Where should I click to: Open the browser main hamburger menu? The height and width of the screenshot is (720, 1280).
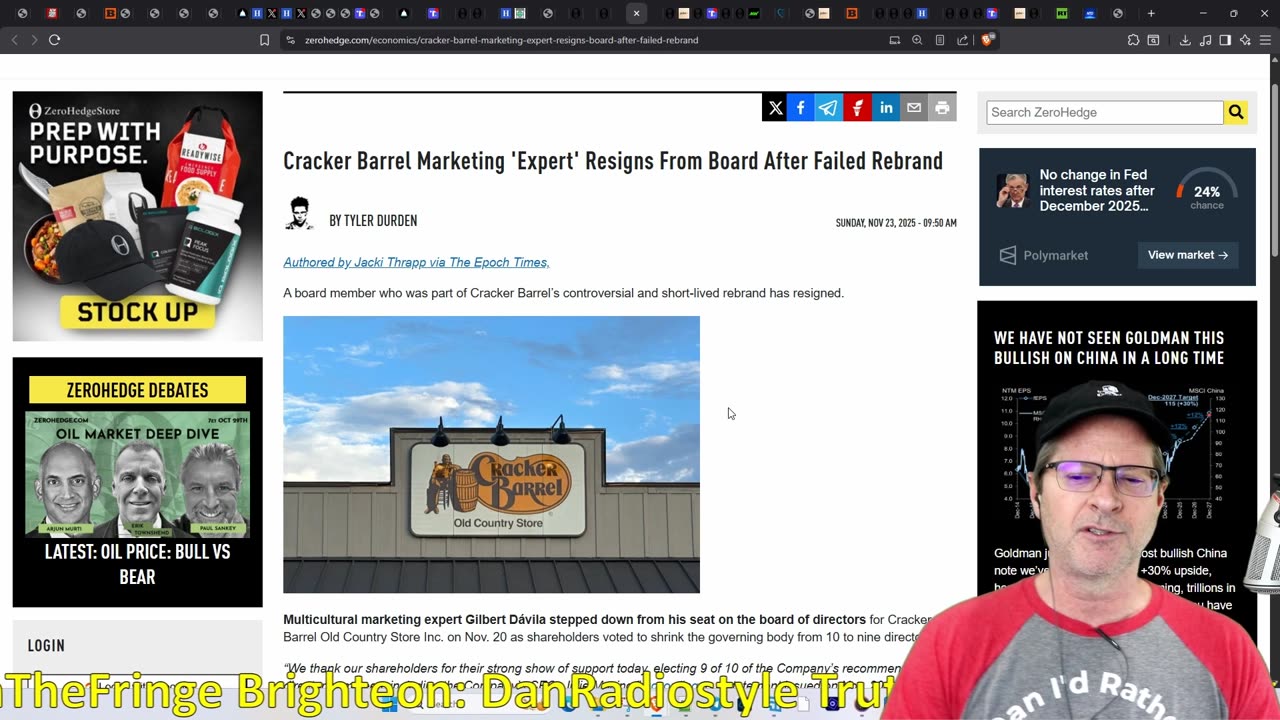click(x=1265, y=40)
